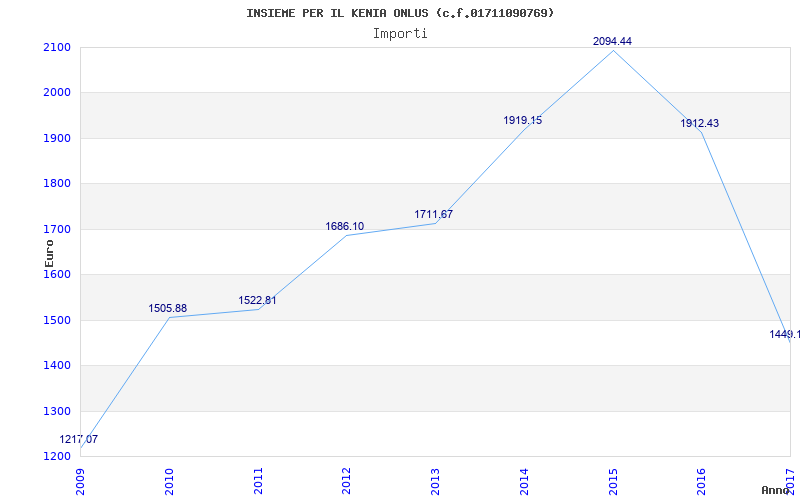Click the 2017 year label
This screenshot has height=500, width=800.
coord(791,481)
